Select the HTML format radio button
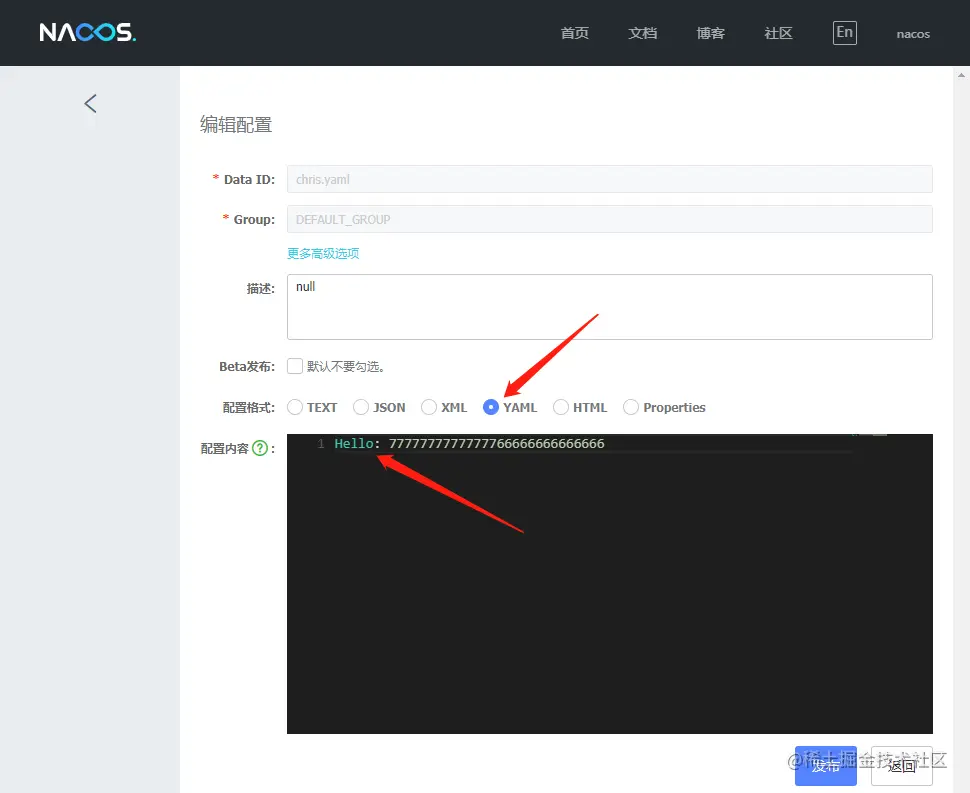The height and width of the screenshot is (793, 970). click(x=560, y=407)
